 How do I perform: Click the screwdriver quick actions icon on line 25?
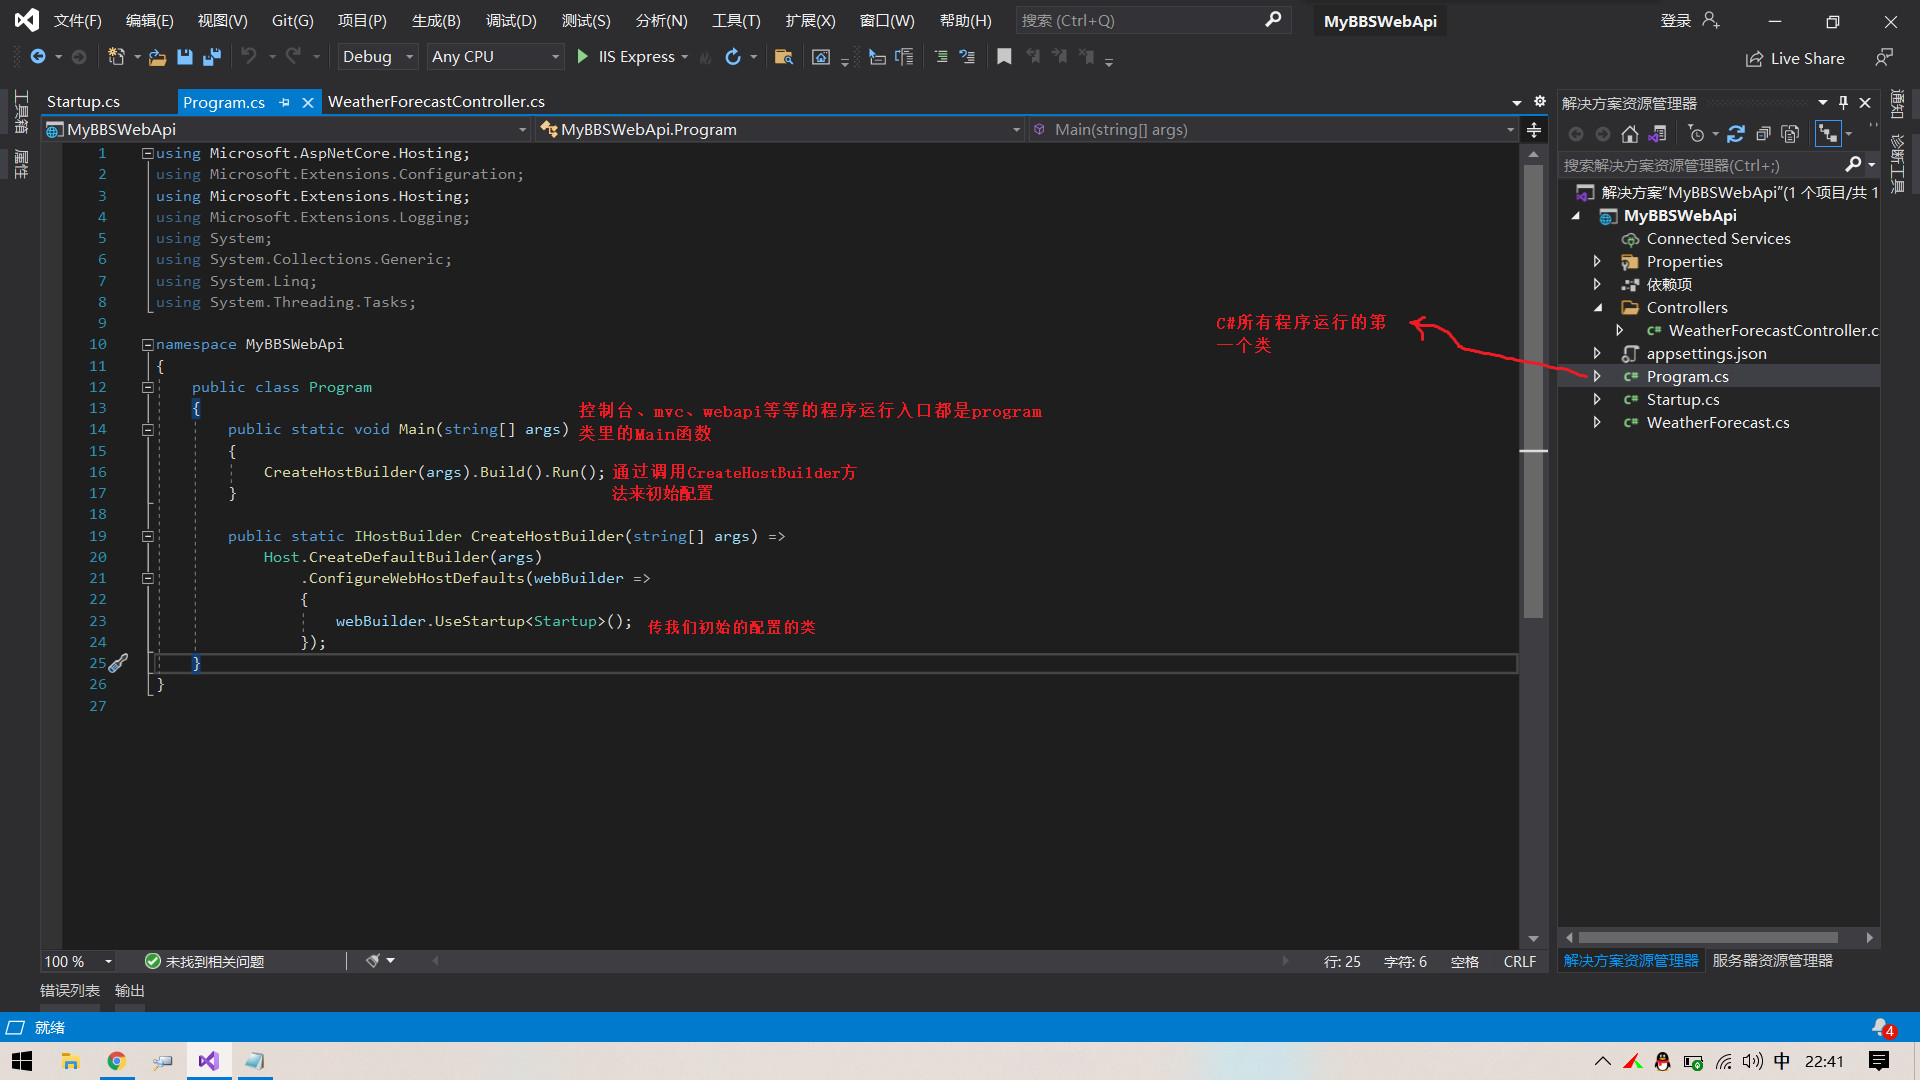tap(118, 663)
